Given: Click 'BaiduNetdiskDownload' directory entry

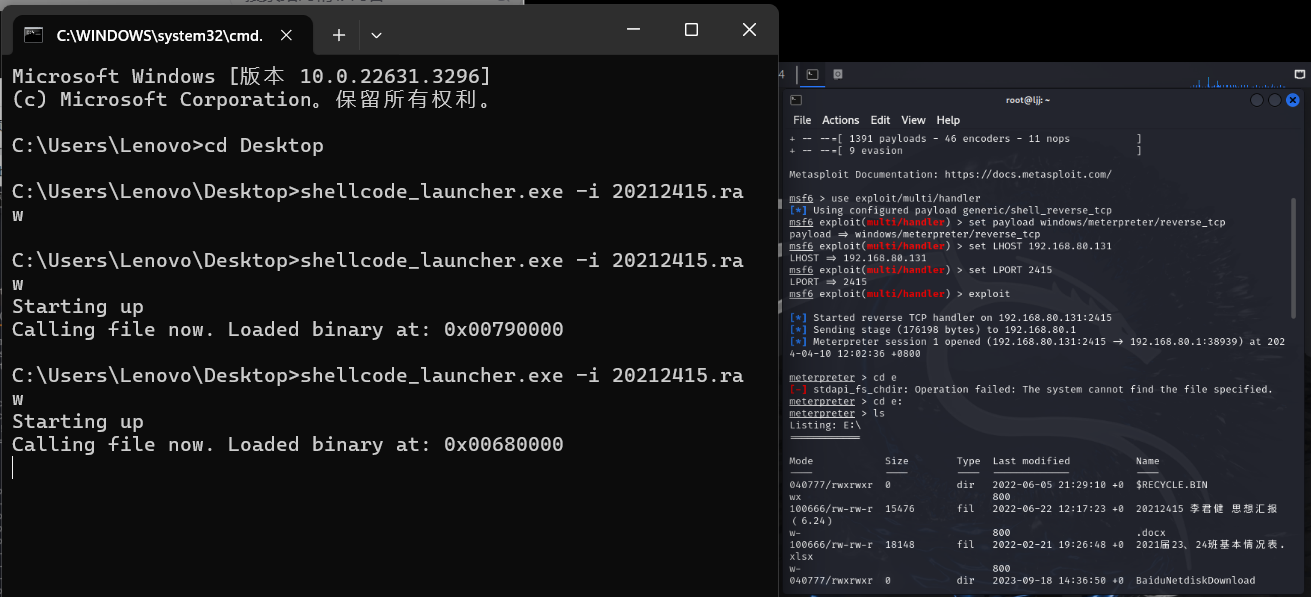Looking at the screenshot, I should (x=1196, y=580).
